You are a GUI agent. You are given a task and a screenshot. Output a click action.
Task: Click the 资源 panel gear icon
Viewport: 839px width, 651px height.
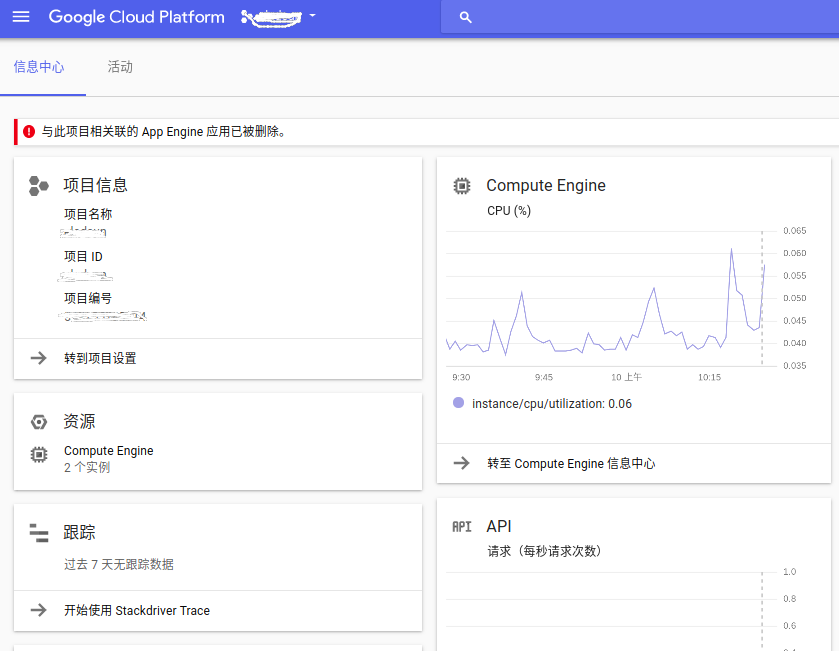point(37,421)
